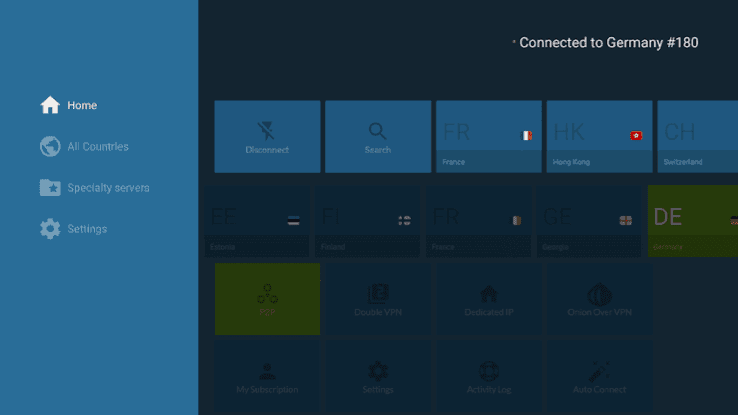The width and height of the screenshot is (738, 415).
Task: Open All Countries globe icon
Action: tap(50, 147)
